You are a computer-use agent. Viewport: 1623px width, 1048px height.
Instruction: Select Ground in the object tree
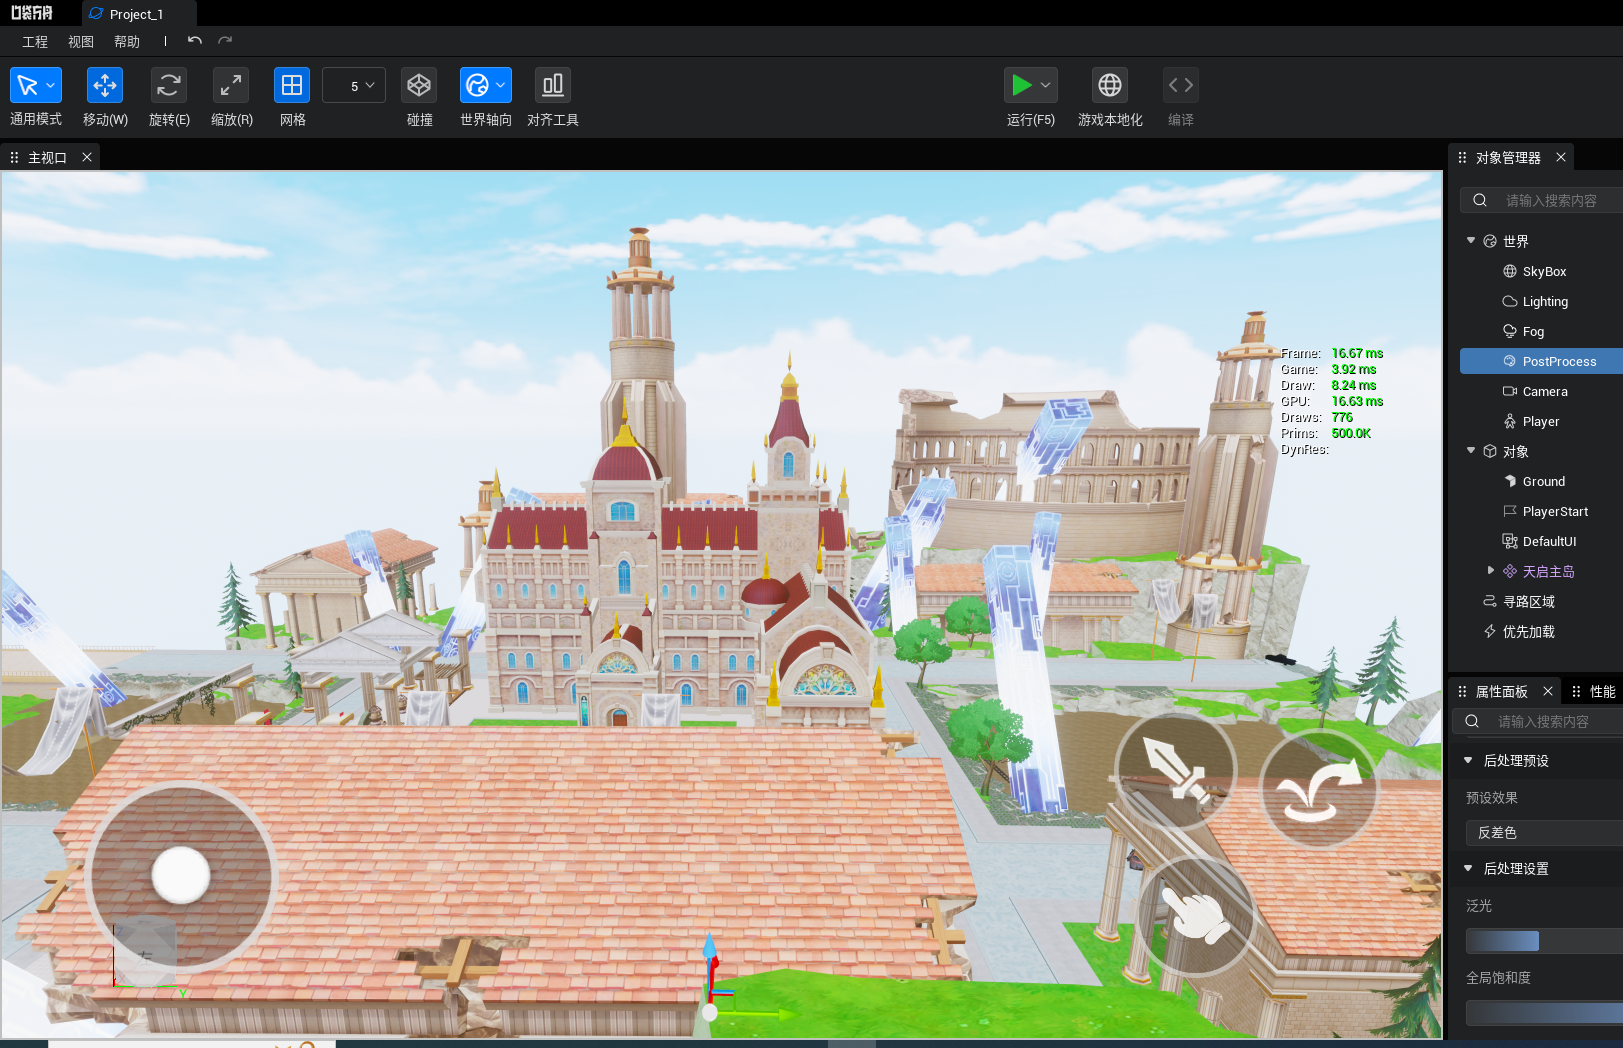(1544, 482)
